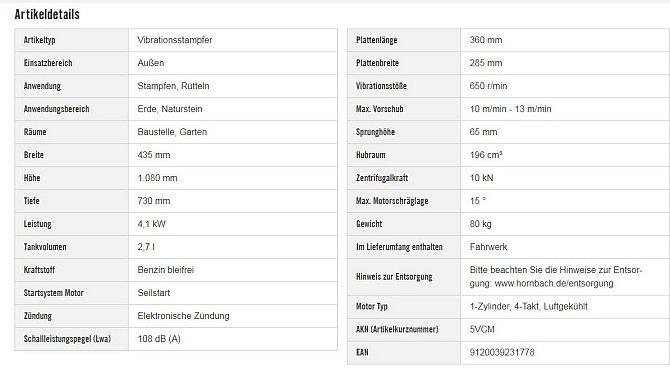The image size is (670, 370).
Task: Click the Kraftstoff value Benzin bleifrei
Action: click(x=165, y=270)
